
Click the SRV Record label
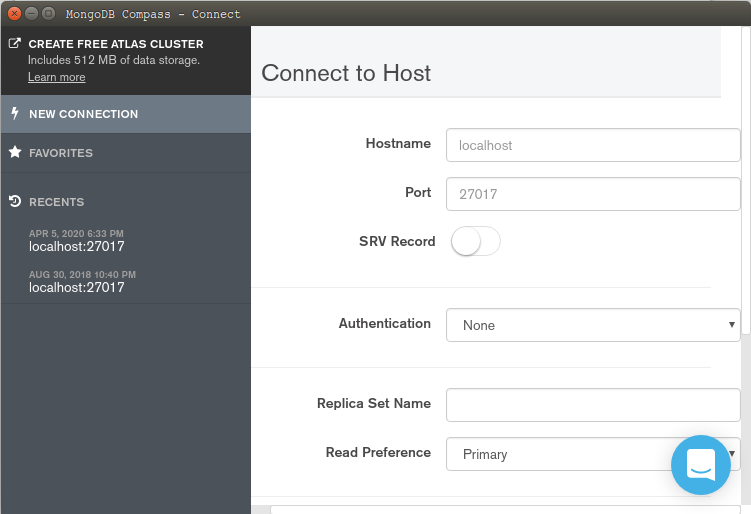[397, 241]
